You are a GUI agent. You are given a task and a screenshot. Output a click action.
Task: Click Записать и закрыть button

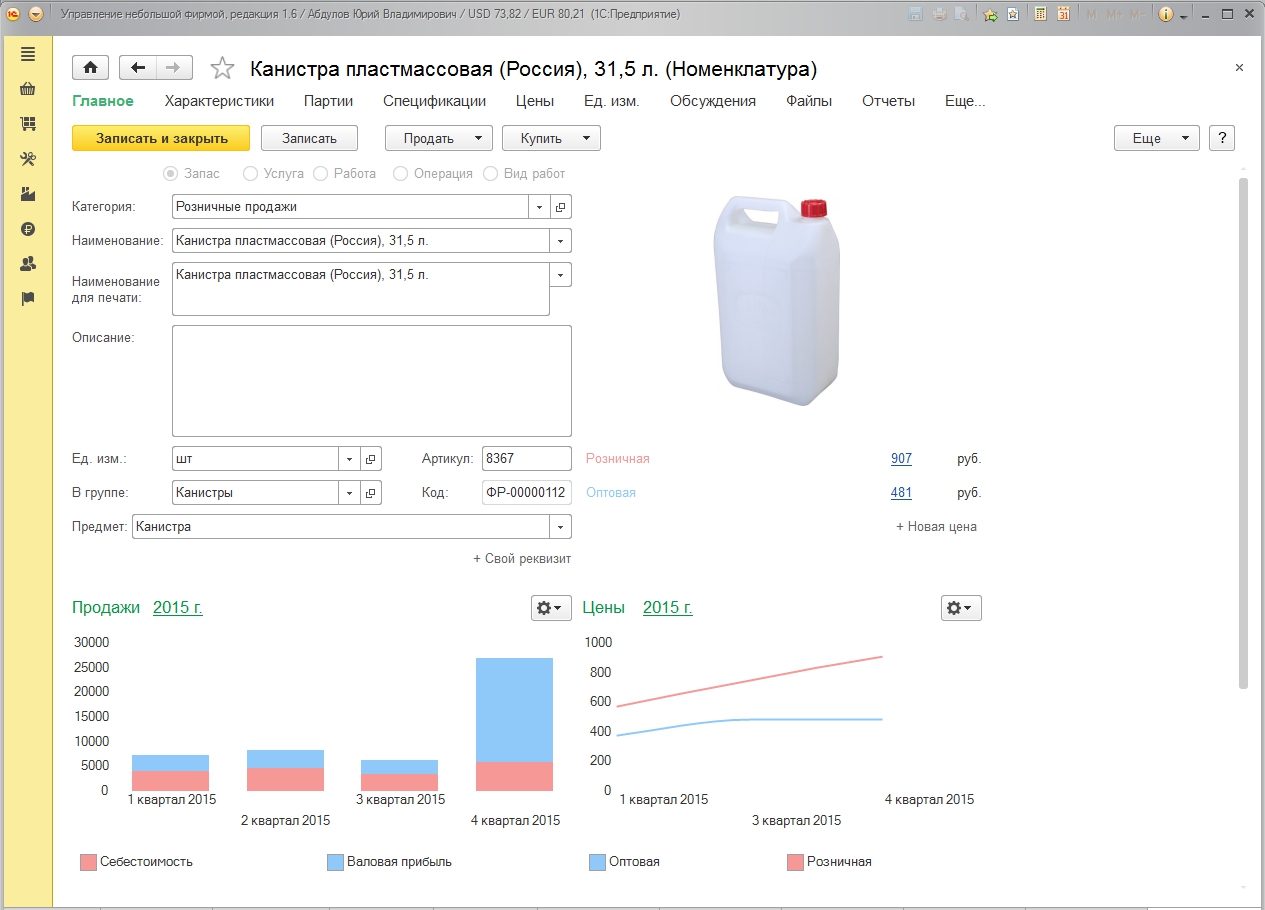pos(161,139)
